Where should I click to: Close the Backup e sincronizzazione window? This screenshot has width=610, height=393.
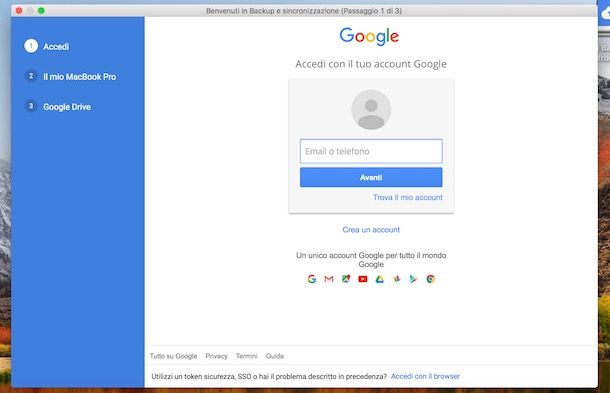point(19,11)
